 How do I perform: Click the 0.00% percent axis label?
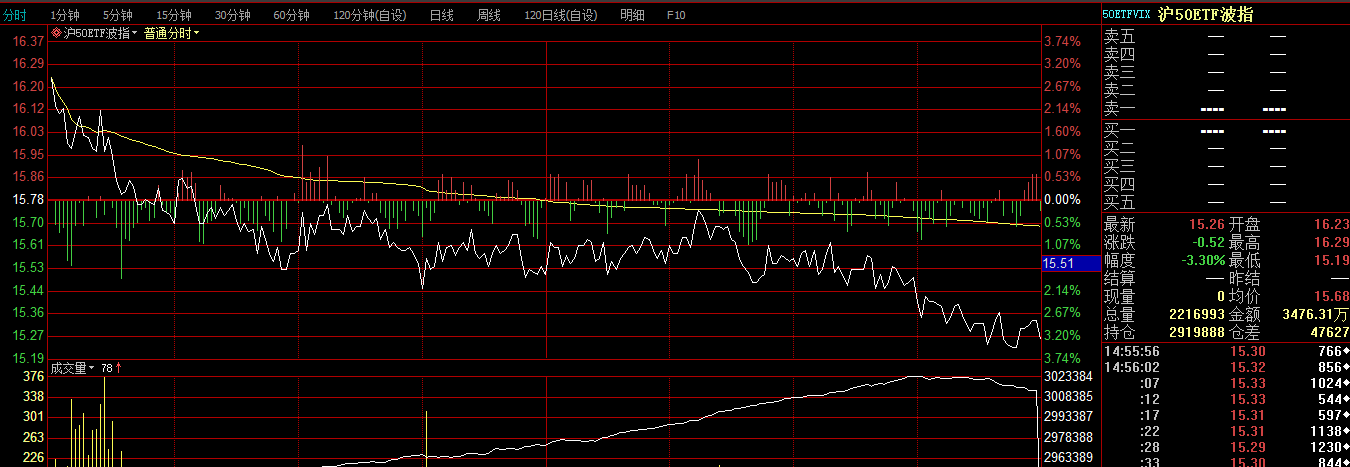(x=1062, y=199)
